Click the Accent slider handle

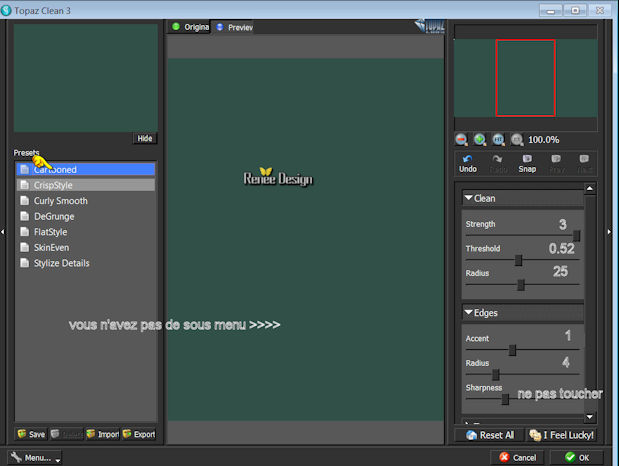[512, 350]
